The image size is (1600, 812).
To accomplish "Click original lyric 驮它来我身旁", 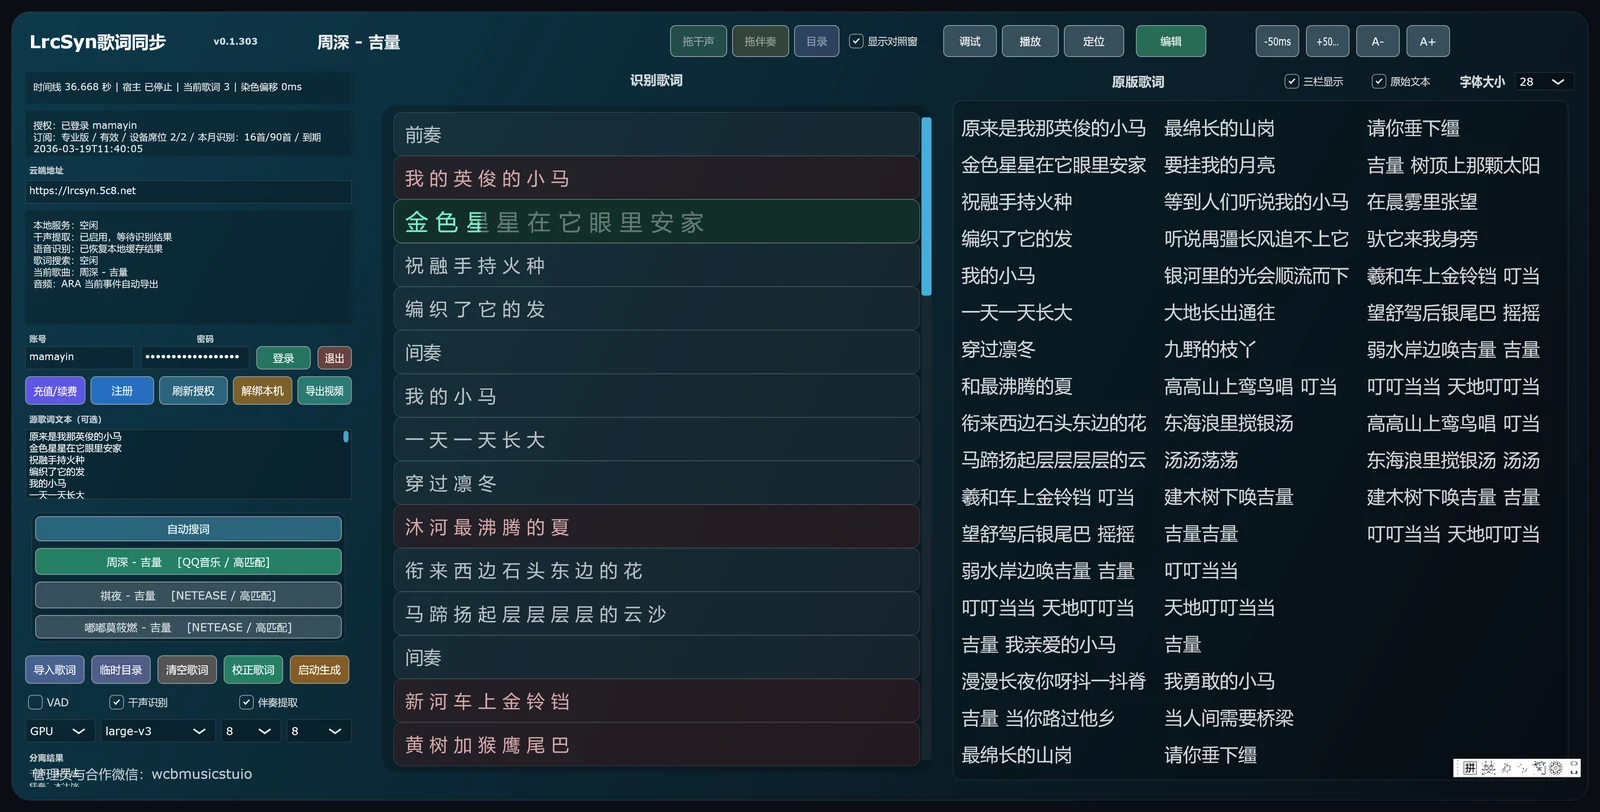I will point(1422,239).
